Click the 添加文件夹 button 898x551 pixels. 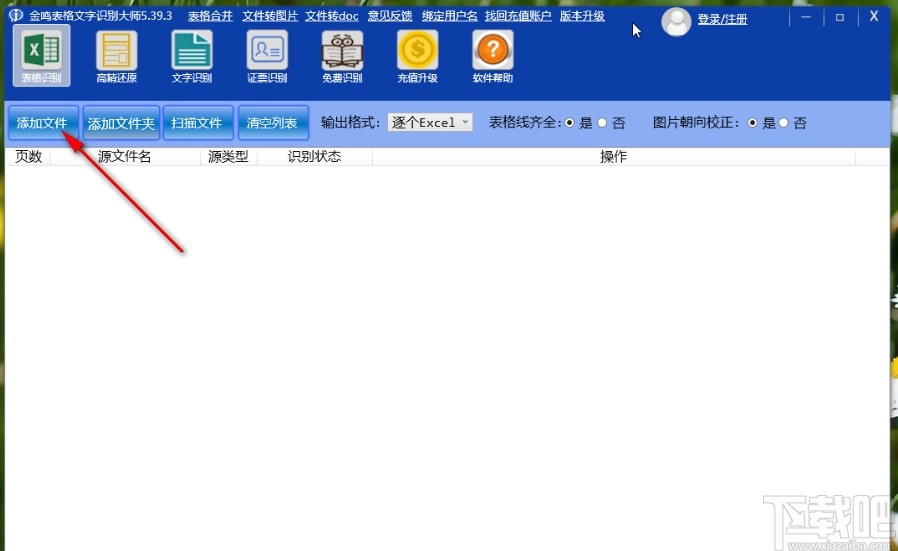coord(121,123)
